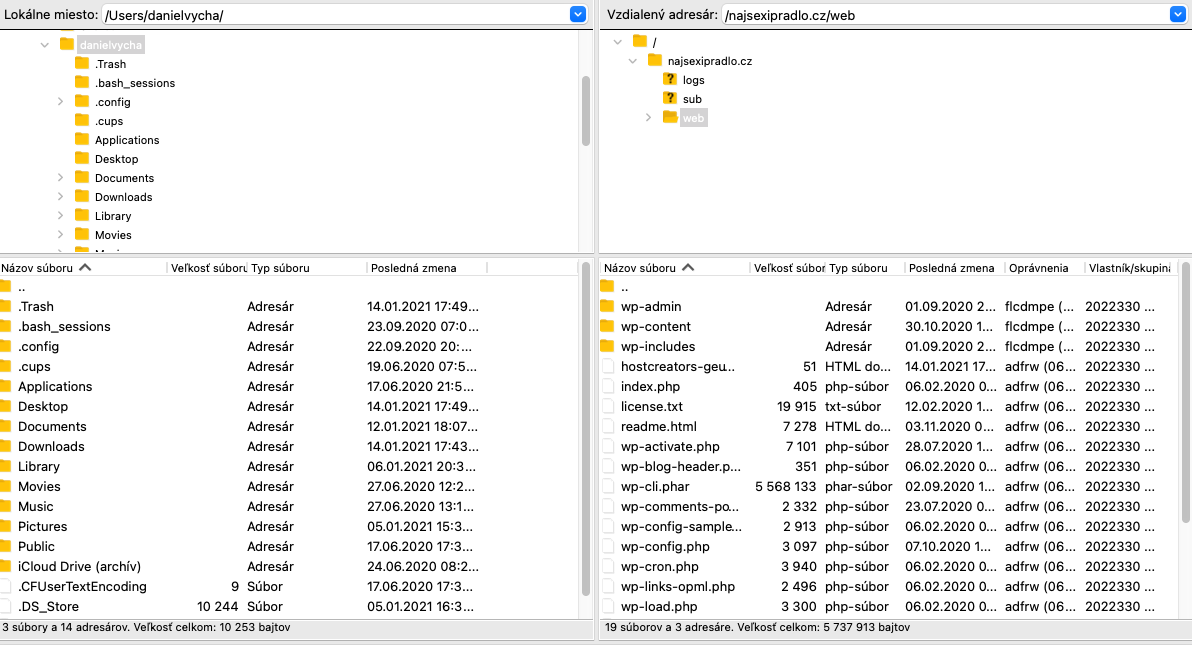This screenshot has height=645, width=1192.
Task: Select the Movies row in local file list
Action: pos(289,486)
